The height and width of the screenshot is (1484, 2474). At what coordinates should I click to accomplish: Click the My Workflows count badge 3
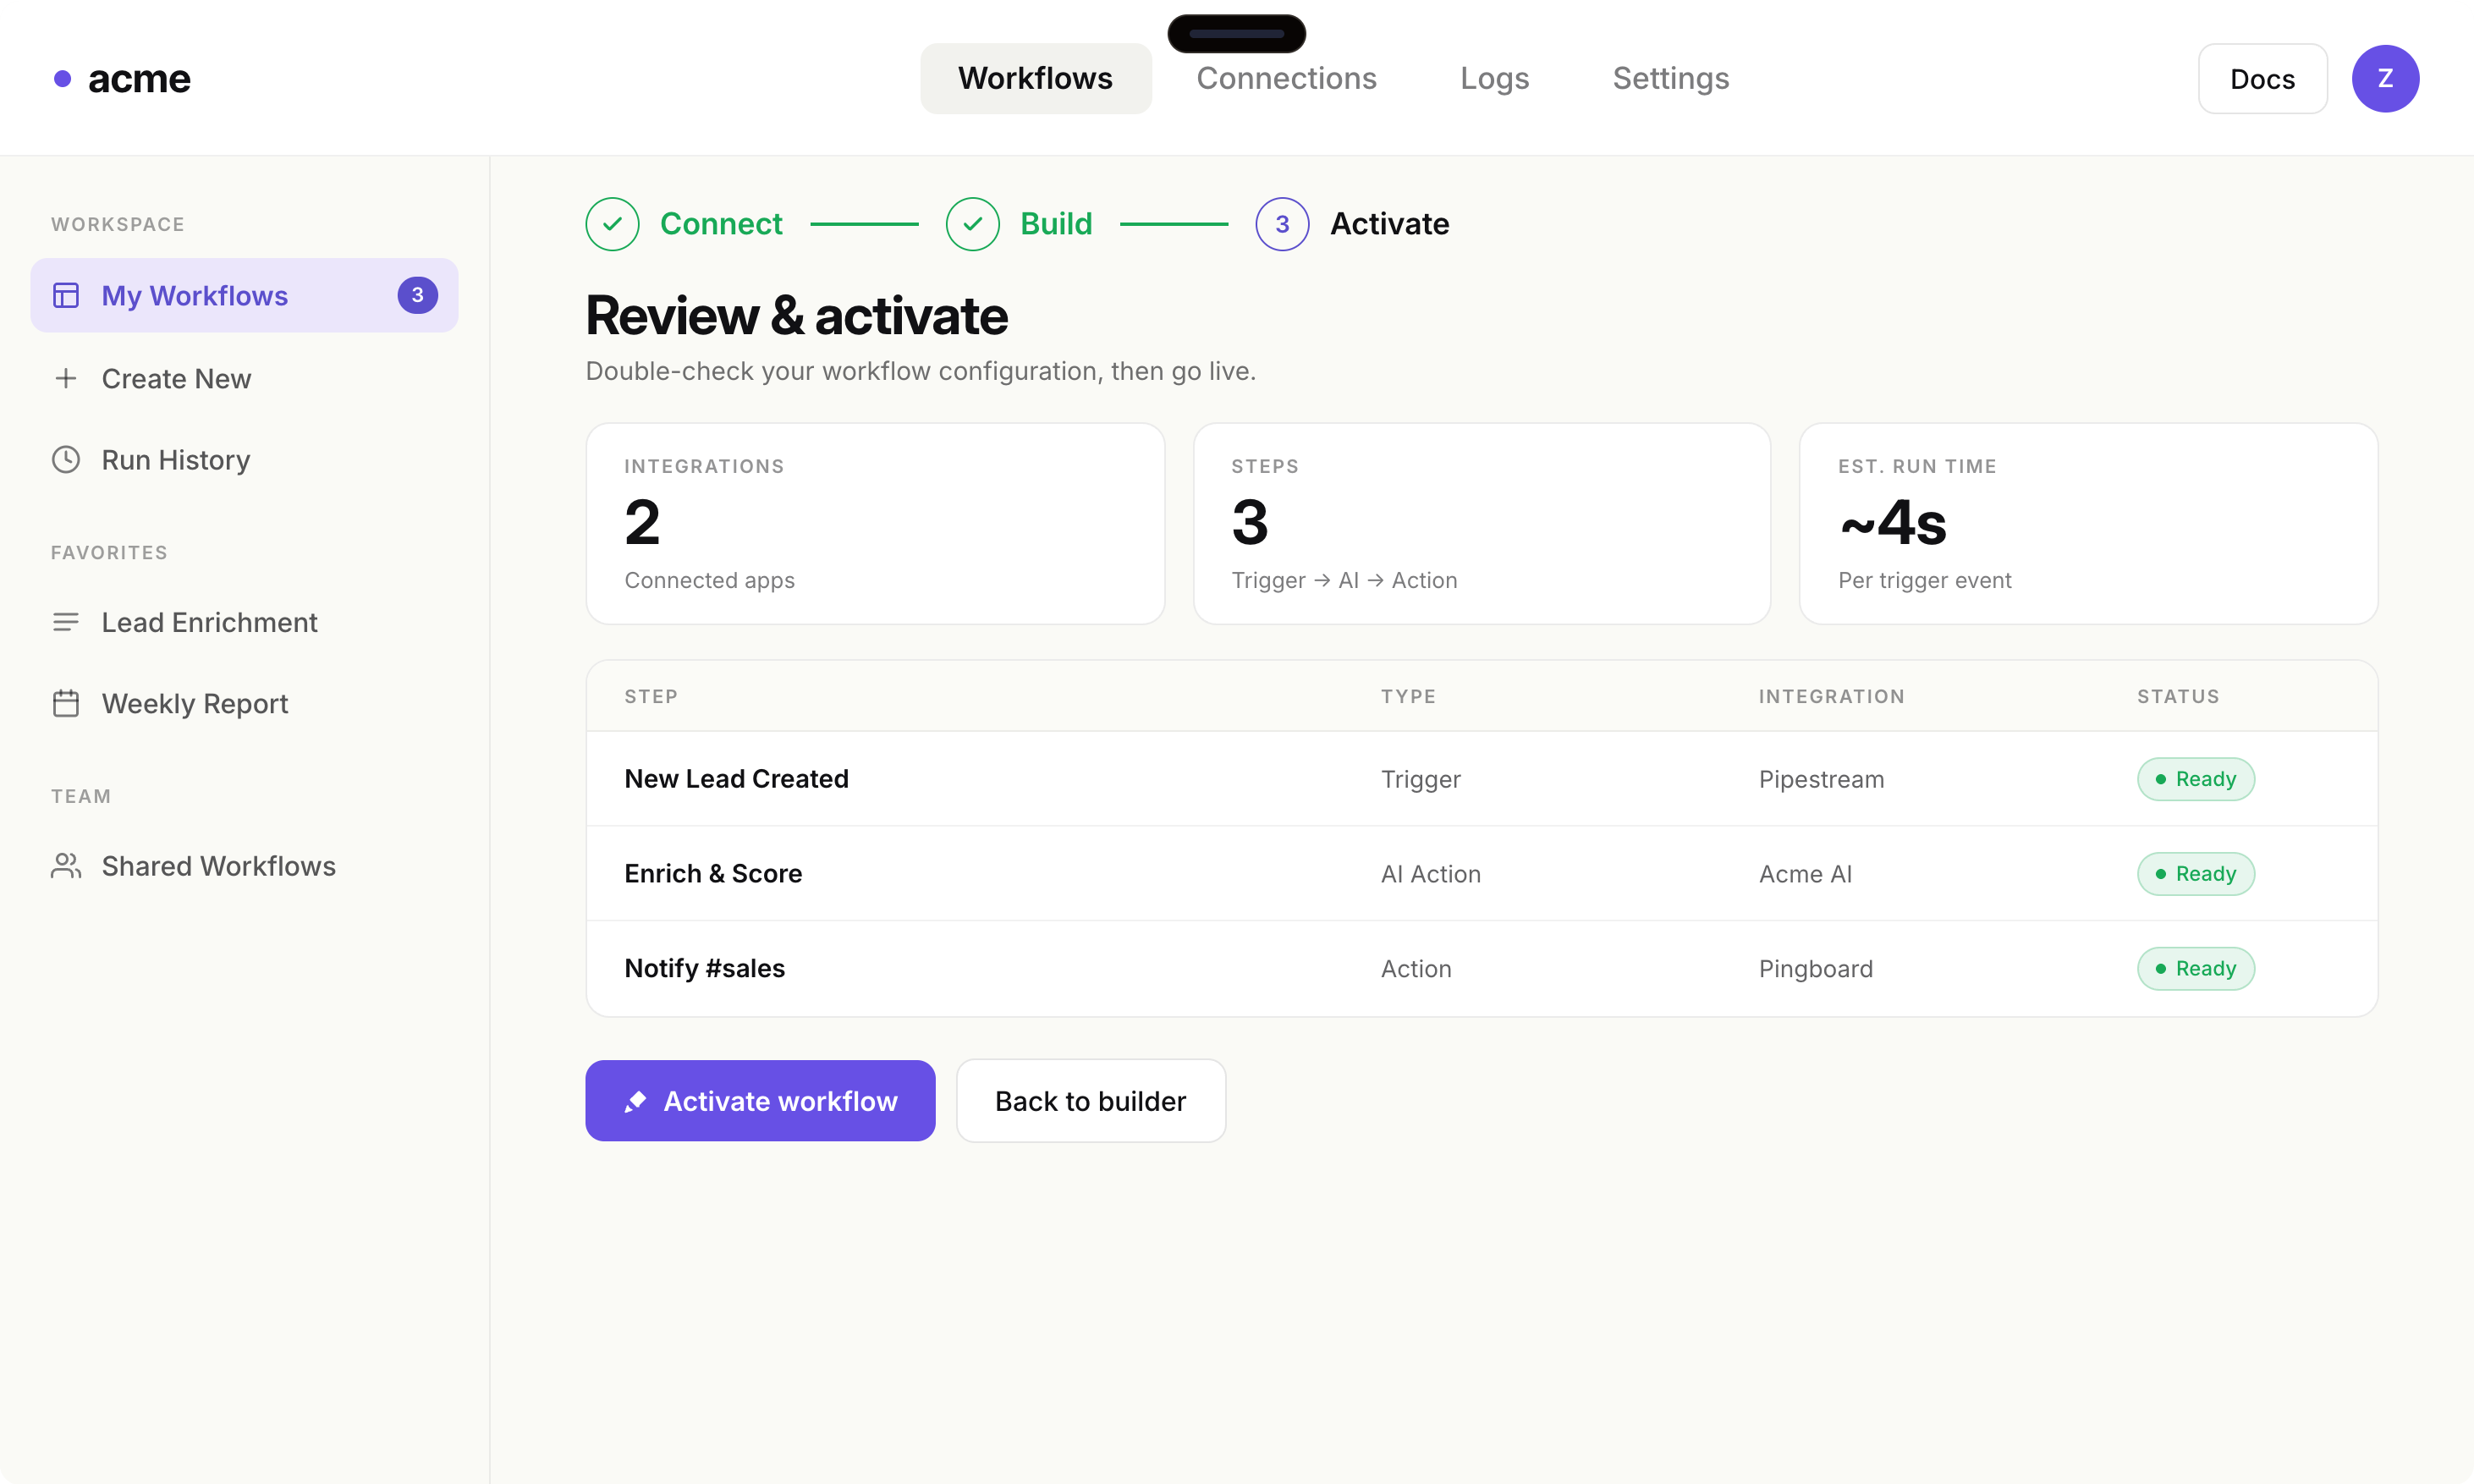click(x=417, y=295)
